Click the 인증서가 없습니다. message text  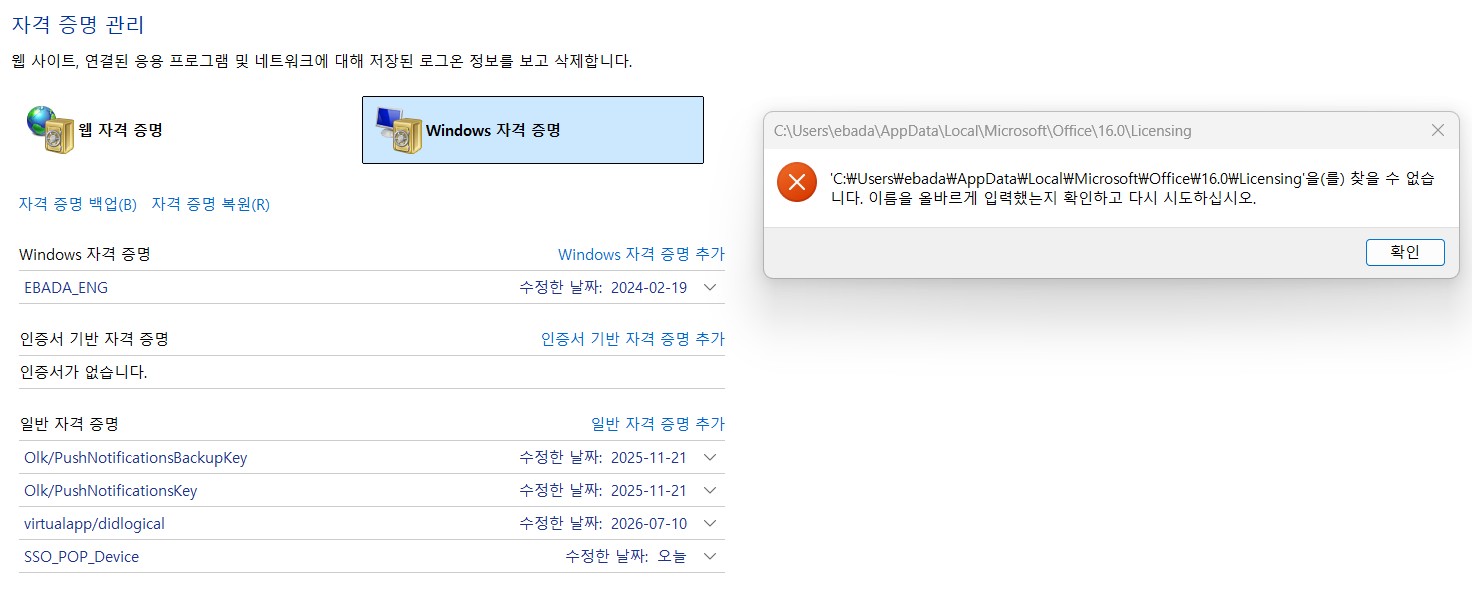coord(84,372)
